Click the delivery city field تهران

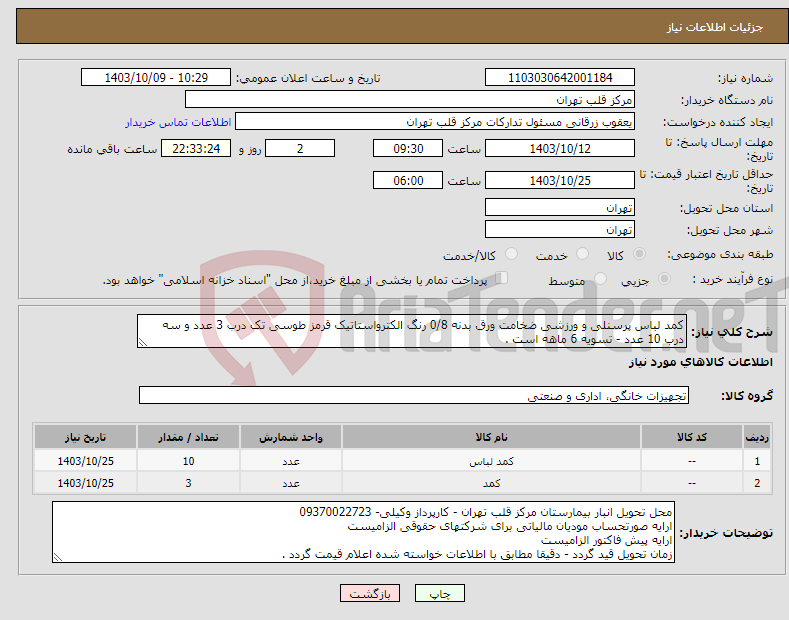pyautogui.click(x=560, y=229)
